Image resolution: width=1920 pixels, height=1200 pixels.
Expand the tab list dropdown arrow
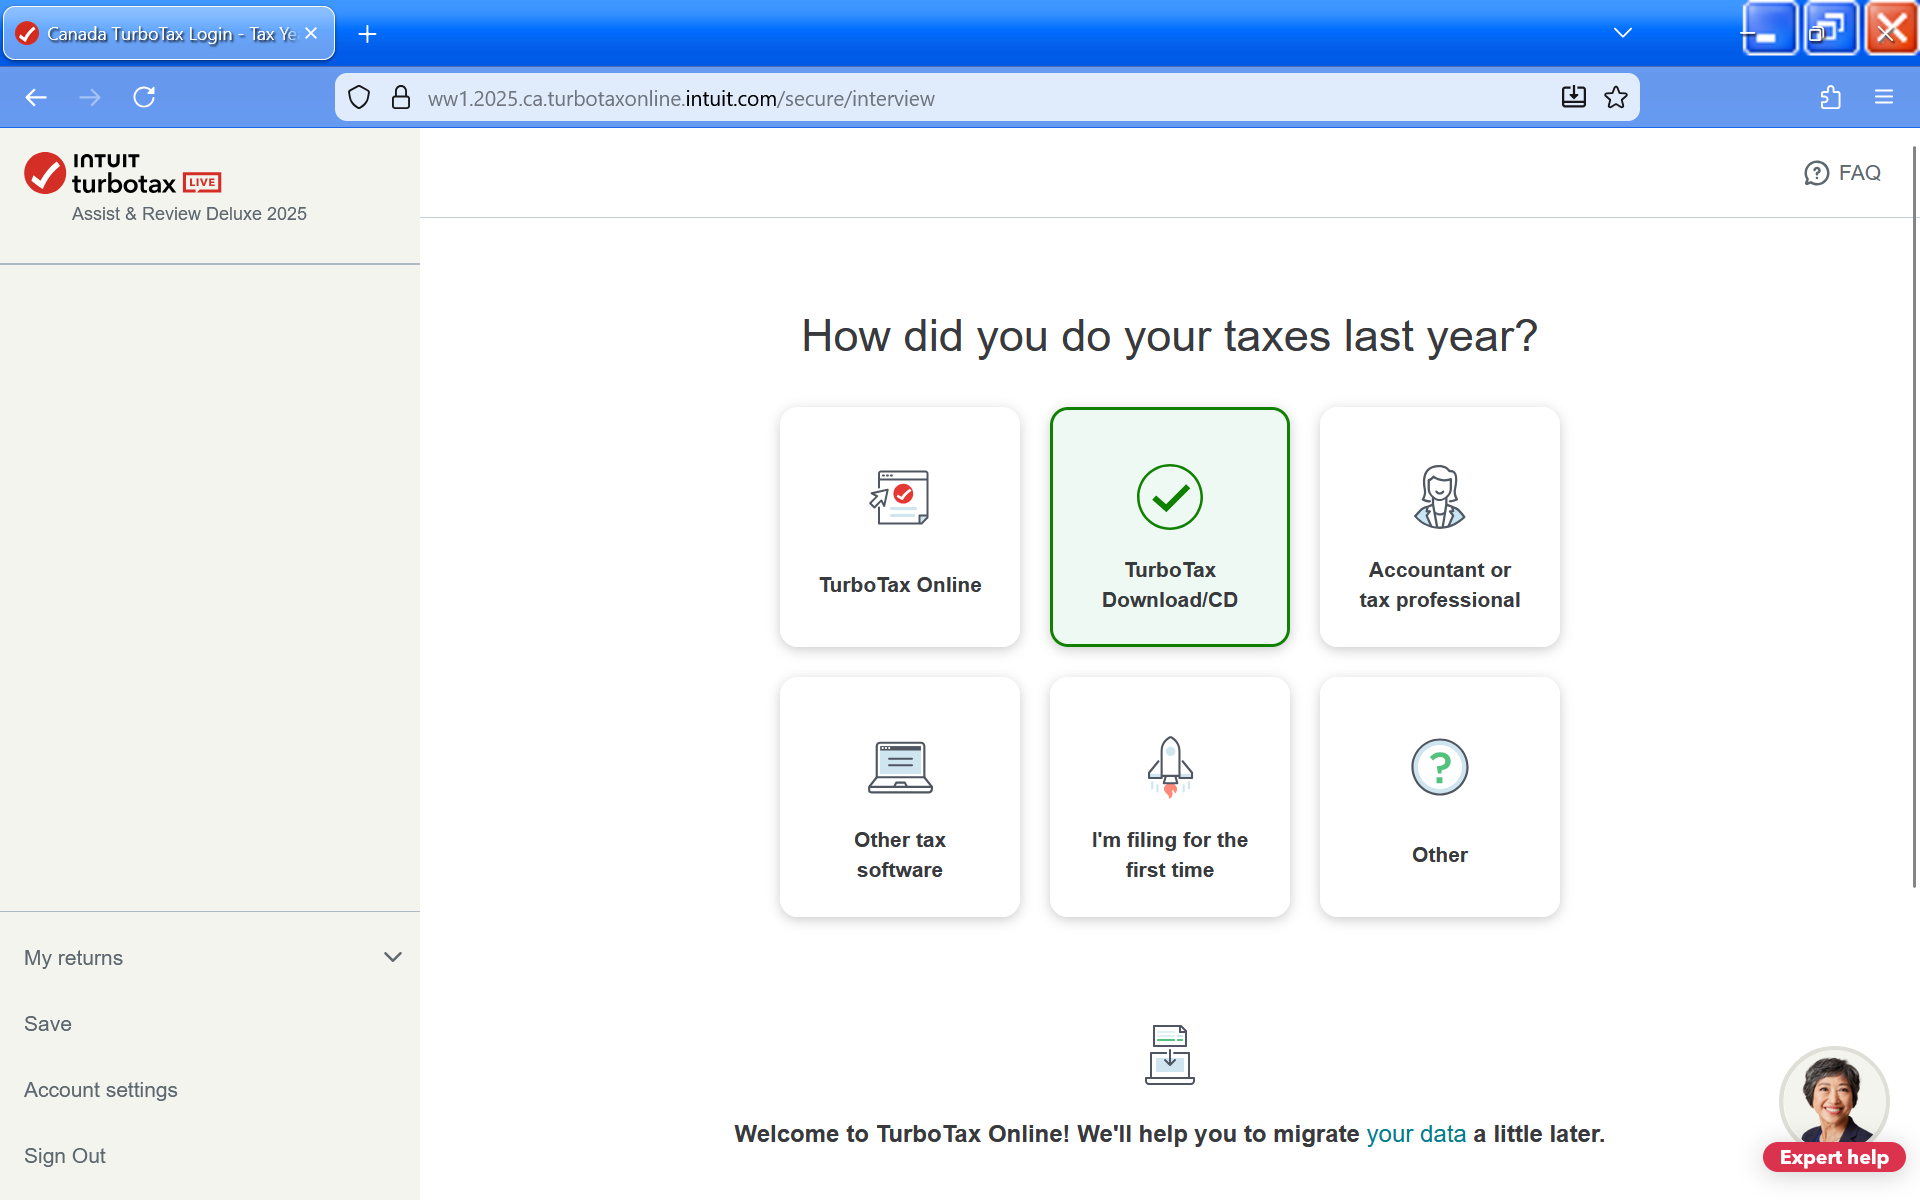click(x=1622, y=33)
